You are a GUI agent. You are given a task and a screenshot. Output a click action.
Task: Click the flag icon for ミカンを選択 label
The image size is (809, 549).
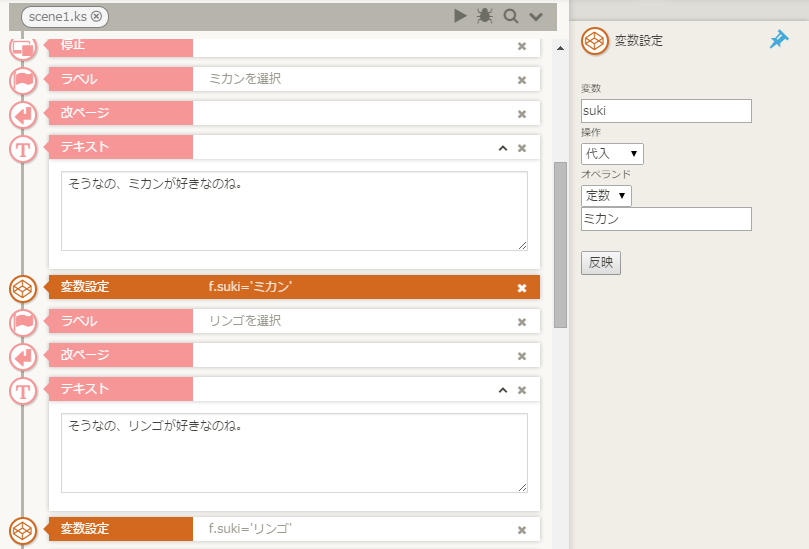[x=23, y=80]
